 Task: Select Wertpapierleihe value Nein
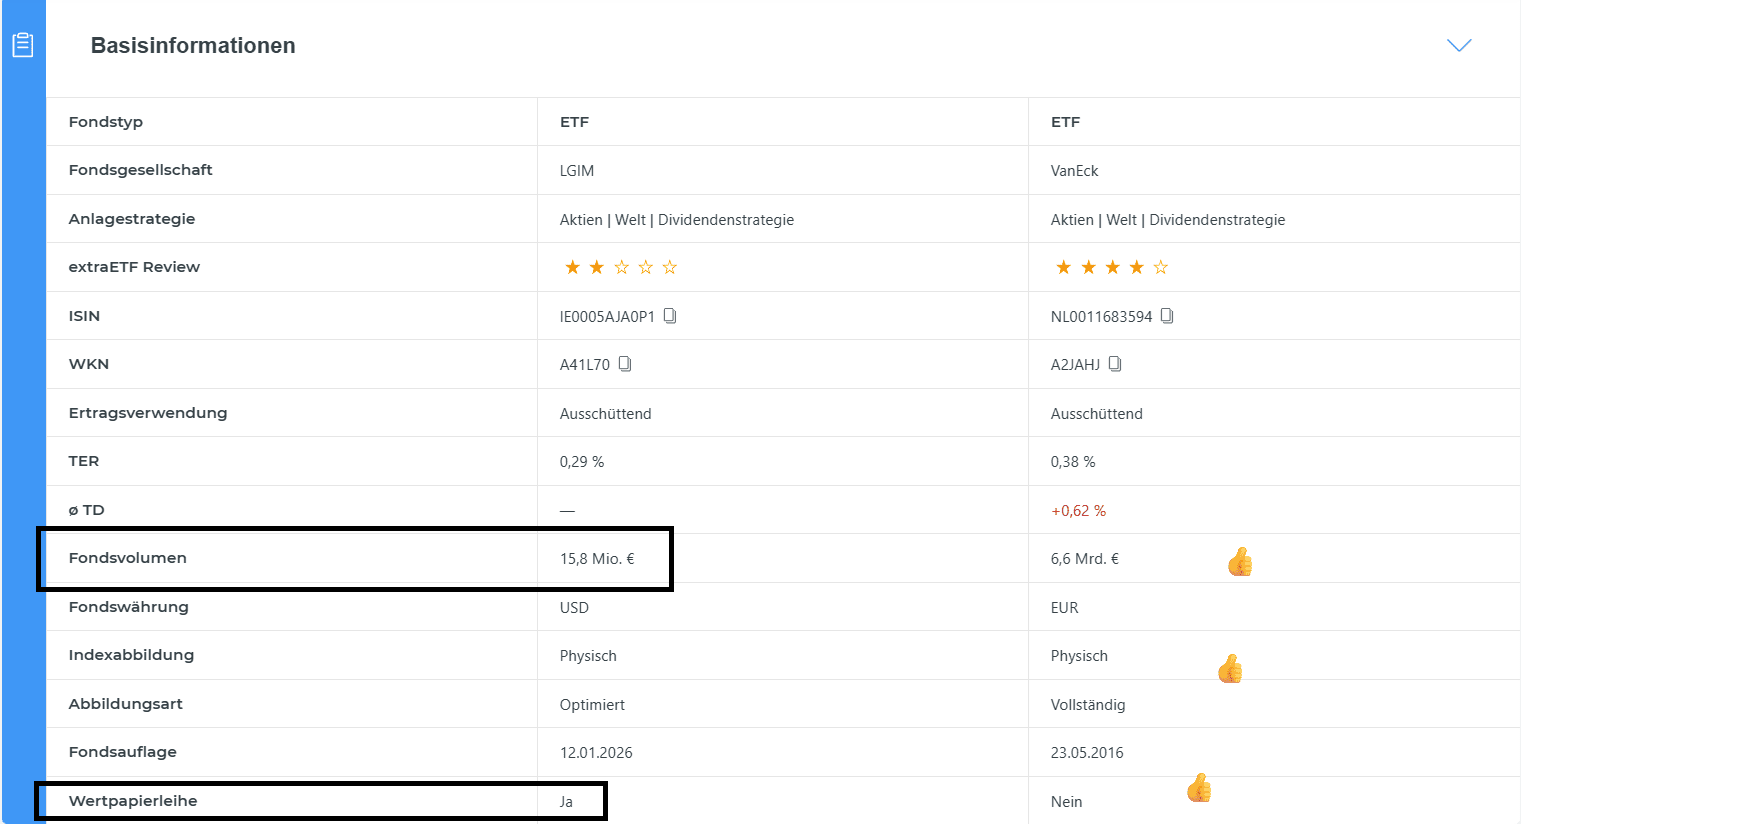[1066, 802]
